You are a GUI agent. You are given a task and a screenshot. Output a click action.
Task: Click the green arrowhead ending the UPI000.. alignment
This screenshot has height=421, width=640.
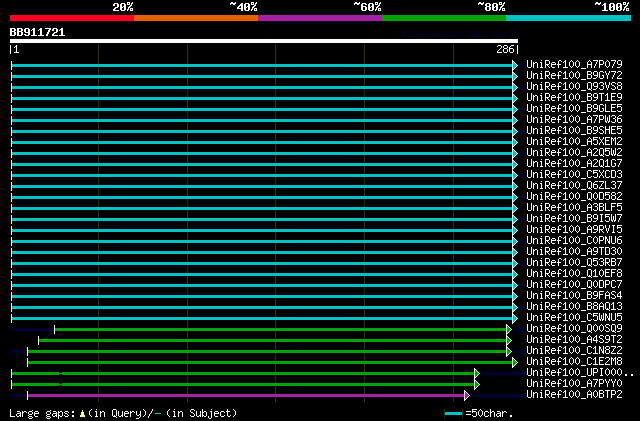click(477, 374)
